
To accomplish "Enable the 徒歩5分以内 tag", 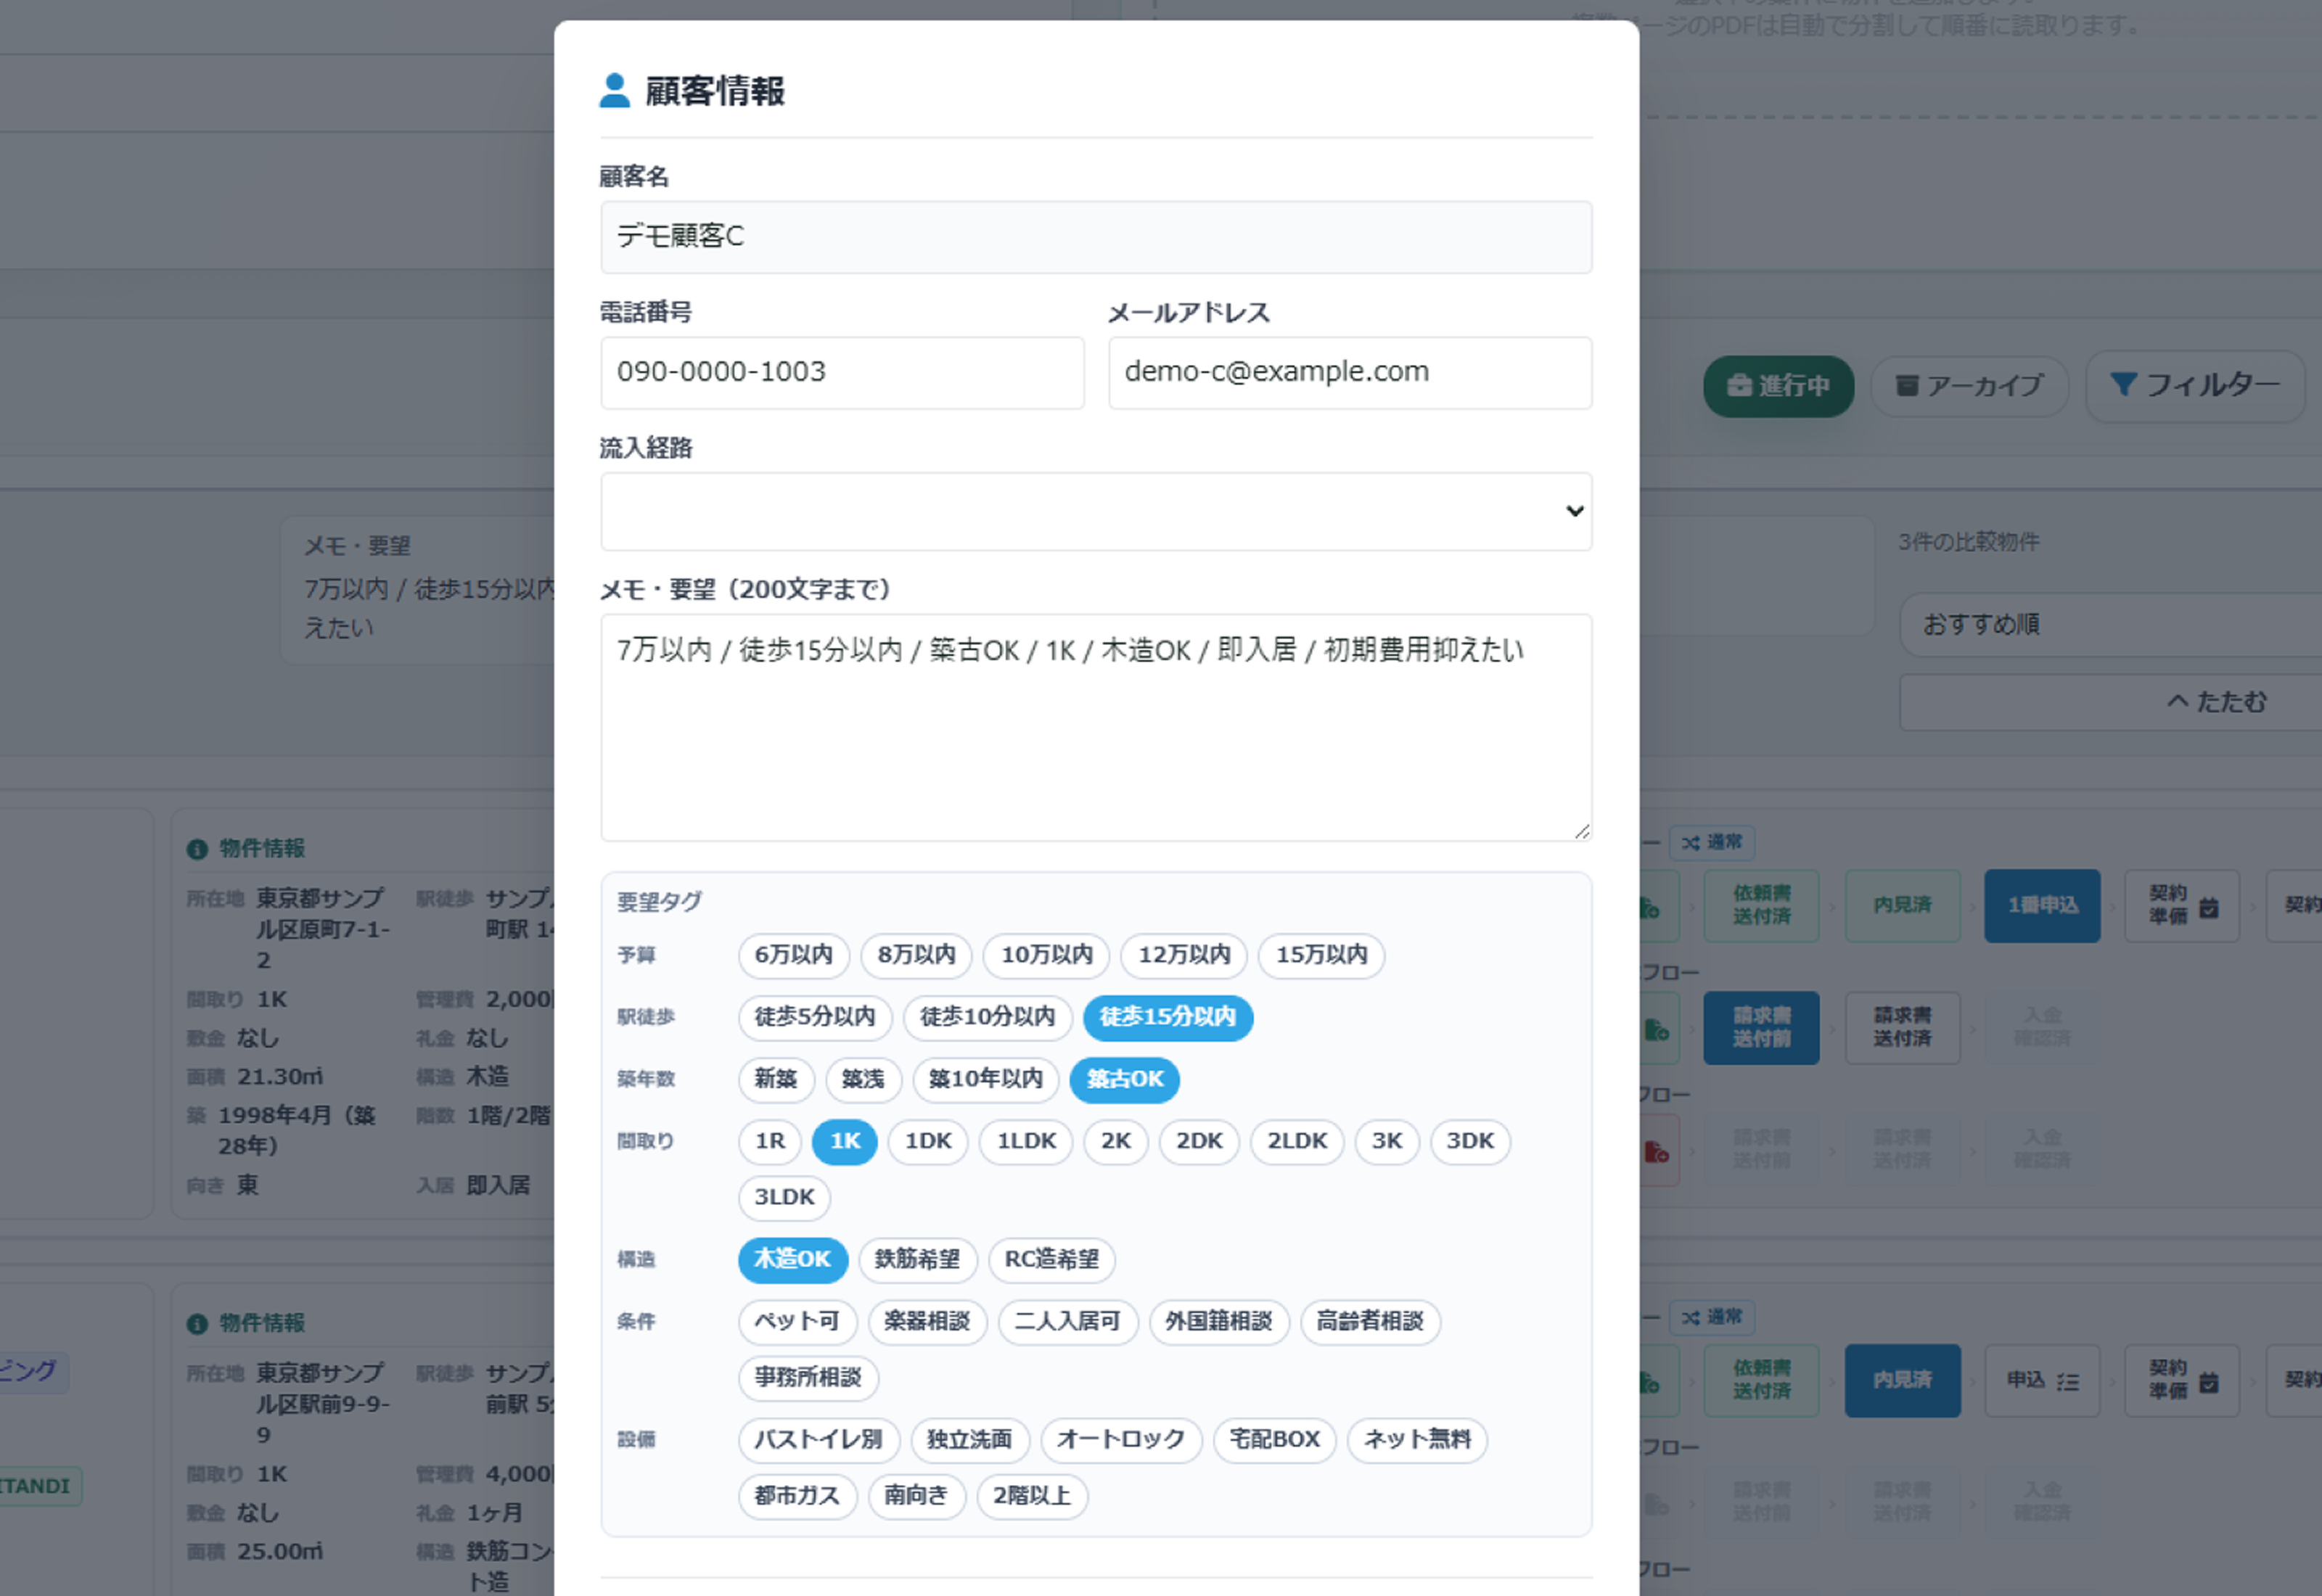I will point(815,1017).
